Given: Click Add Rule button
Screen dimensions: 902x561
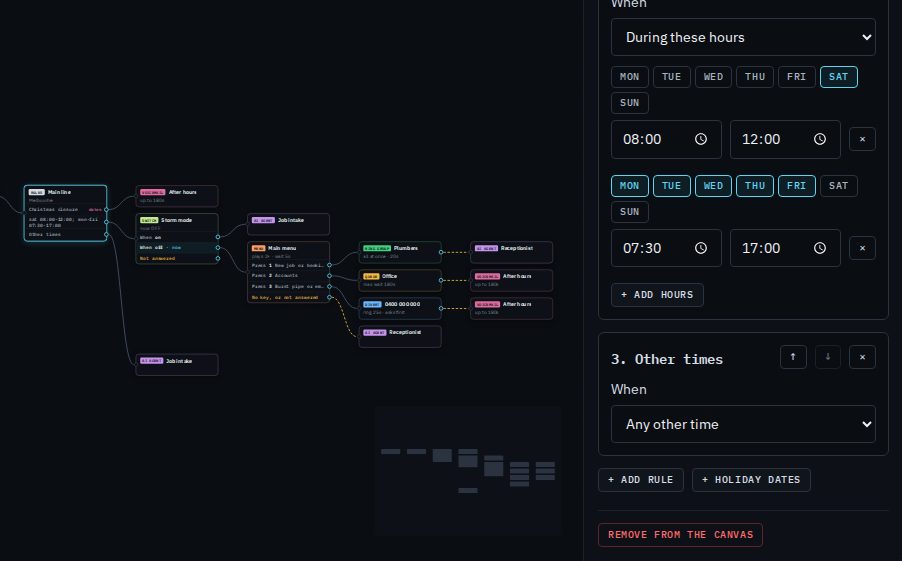Looking at the screenshot, I should click(640, 480).
